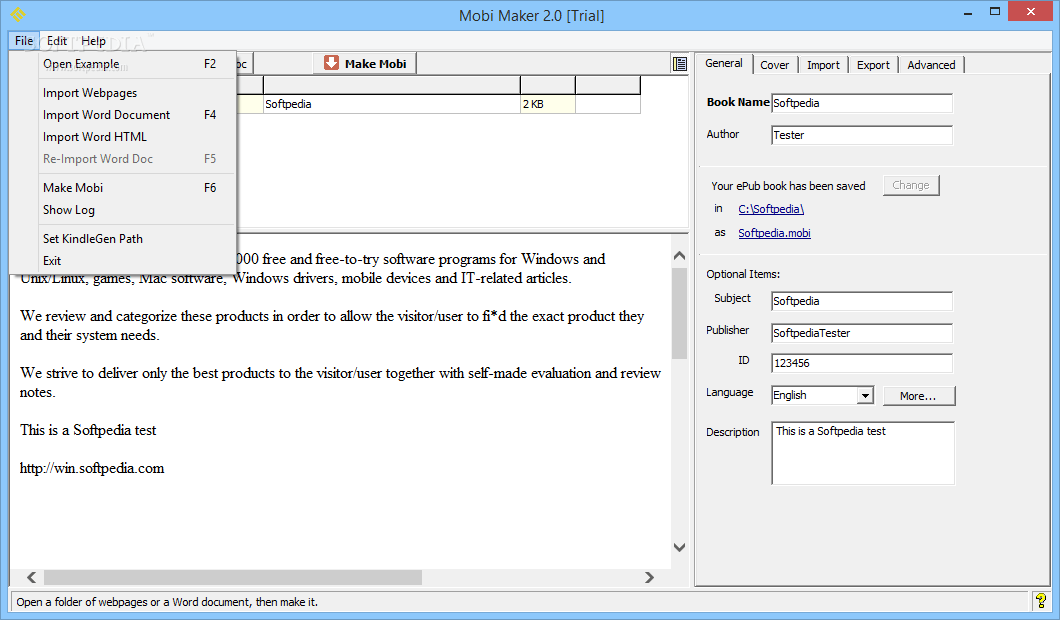Switch to the Advanced tab

[931, 65]
